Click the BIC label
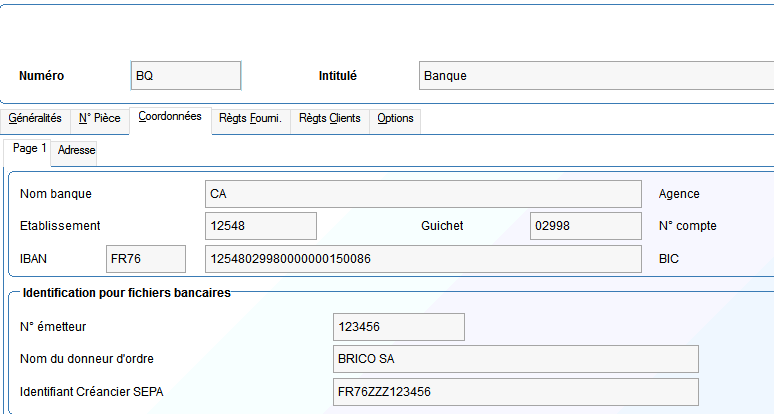The image size is (774, 414). point(669,259)
